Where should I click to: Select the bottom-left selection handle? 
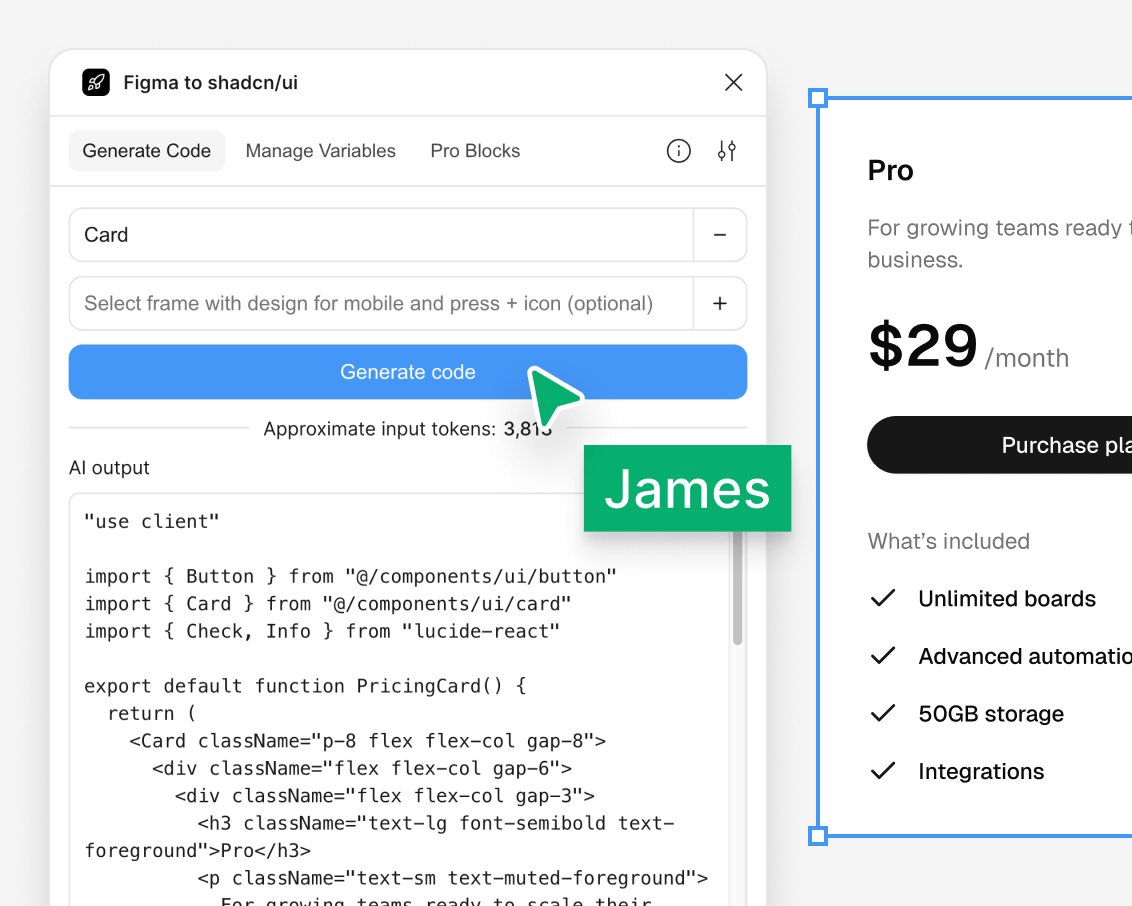818,836
